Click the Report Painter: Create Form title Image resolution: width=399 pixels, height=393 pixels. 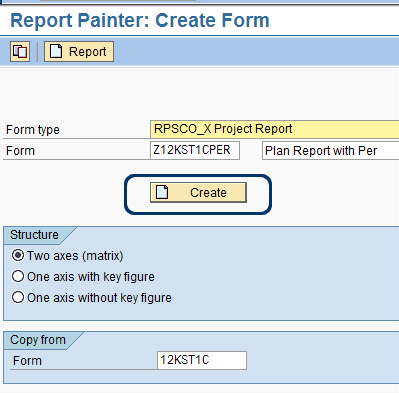140,20
